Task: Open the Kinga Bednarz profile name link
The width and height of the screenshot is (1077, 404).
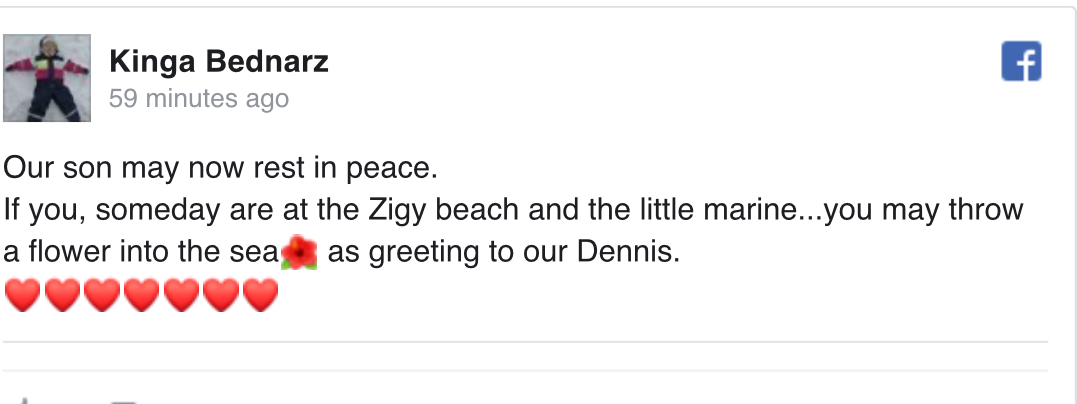Action: [218, 63]
